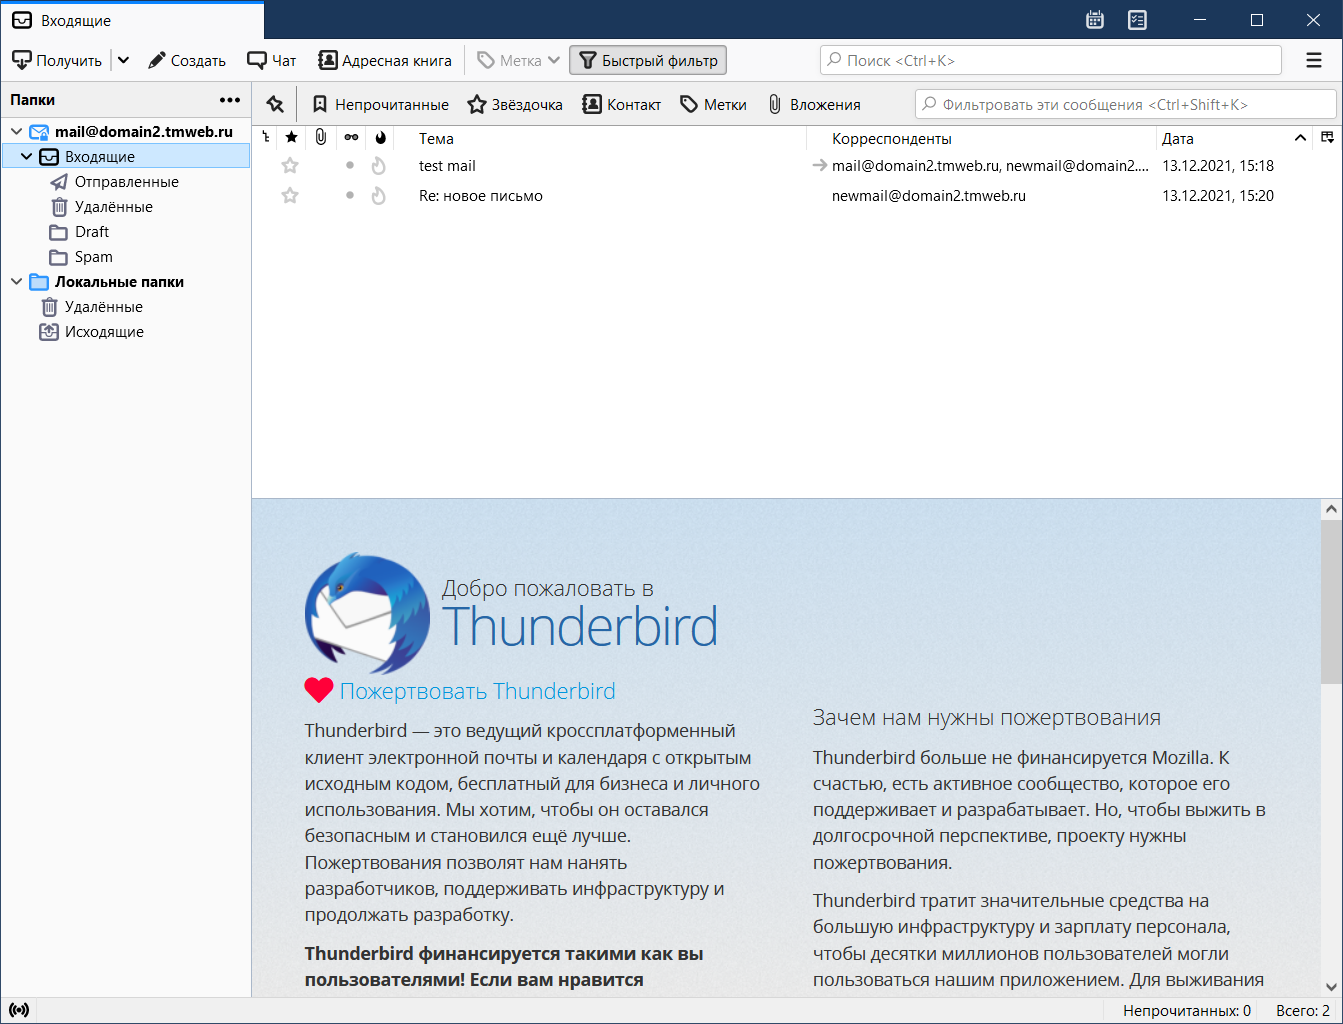Image resolution: width=1343 pixels, height=1024 pixels.
Task: Collapse the mail@domain2.tmweb.ru account tree
Action: pos(17,131)
